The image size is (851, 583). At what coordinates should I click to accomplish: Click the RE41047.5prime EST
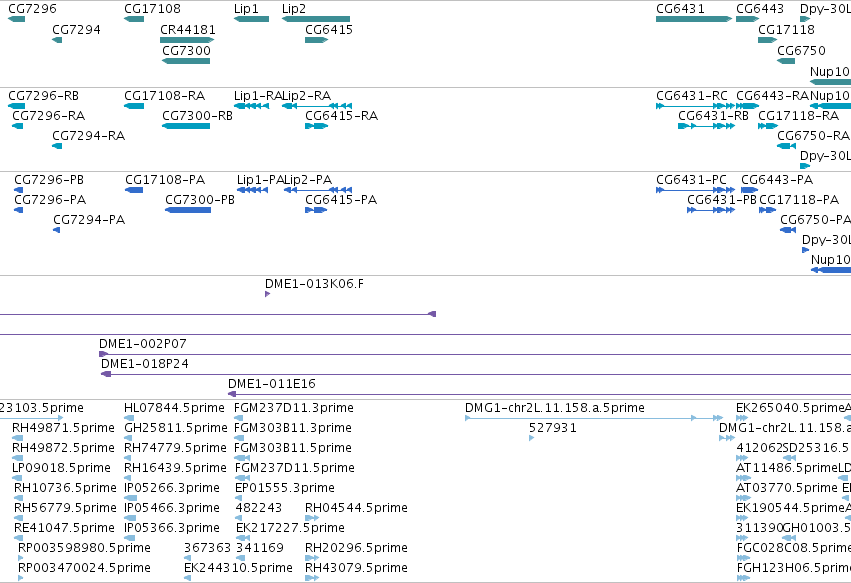[x=19, y=538]
